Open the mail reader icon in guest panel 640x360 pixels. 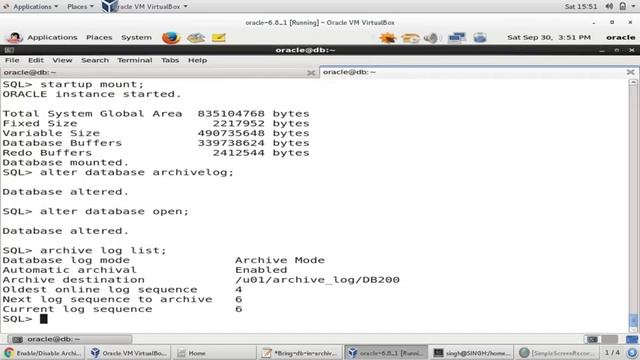tap(196, 38)
